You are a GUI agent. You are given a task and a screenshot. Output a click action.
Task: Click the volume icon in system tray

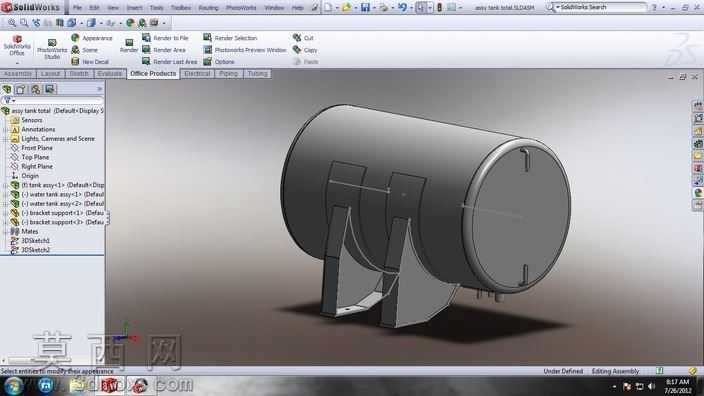(651, 386)
